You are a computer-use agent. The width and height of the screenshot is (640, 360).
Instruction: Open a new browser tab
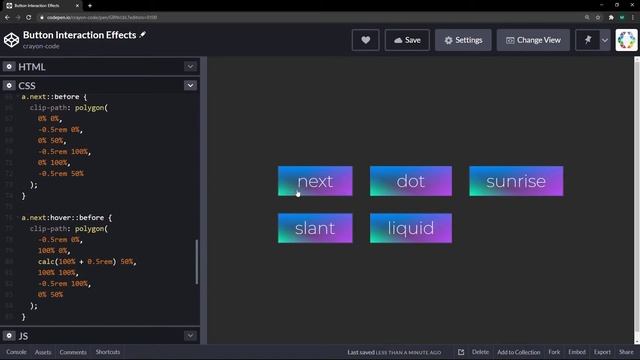coord(90,6)
